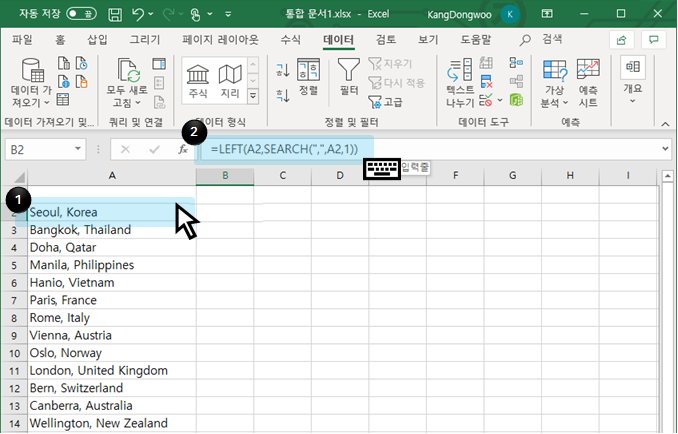The image size is (678, 434).
Task: Click cell with Bangkok, Thailand
Action: click(112, 230)
